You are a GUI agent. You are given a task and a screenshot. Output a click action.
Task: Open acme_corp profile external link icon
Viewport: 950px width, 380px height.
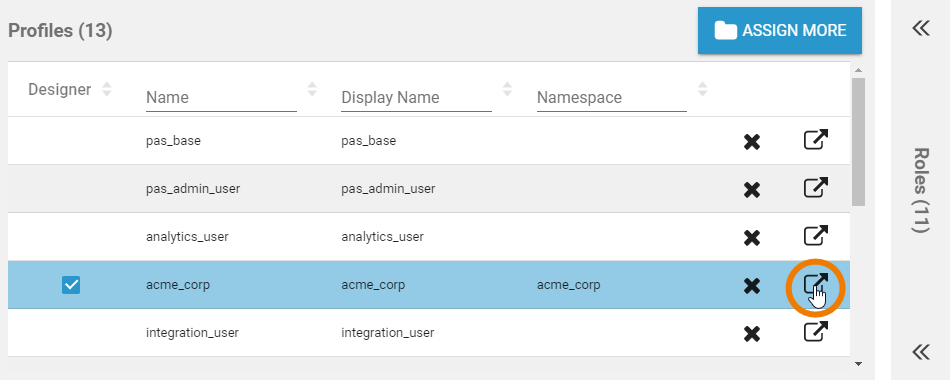(x=815, y=284)
